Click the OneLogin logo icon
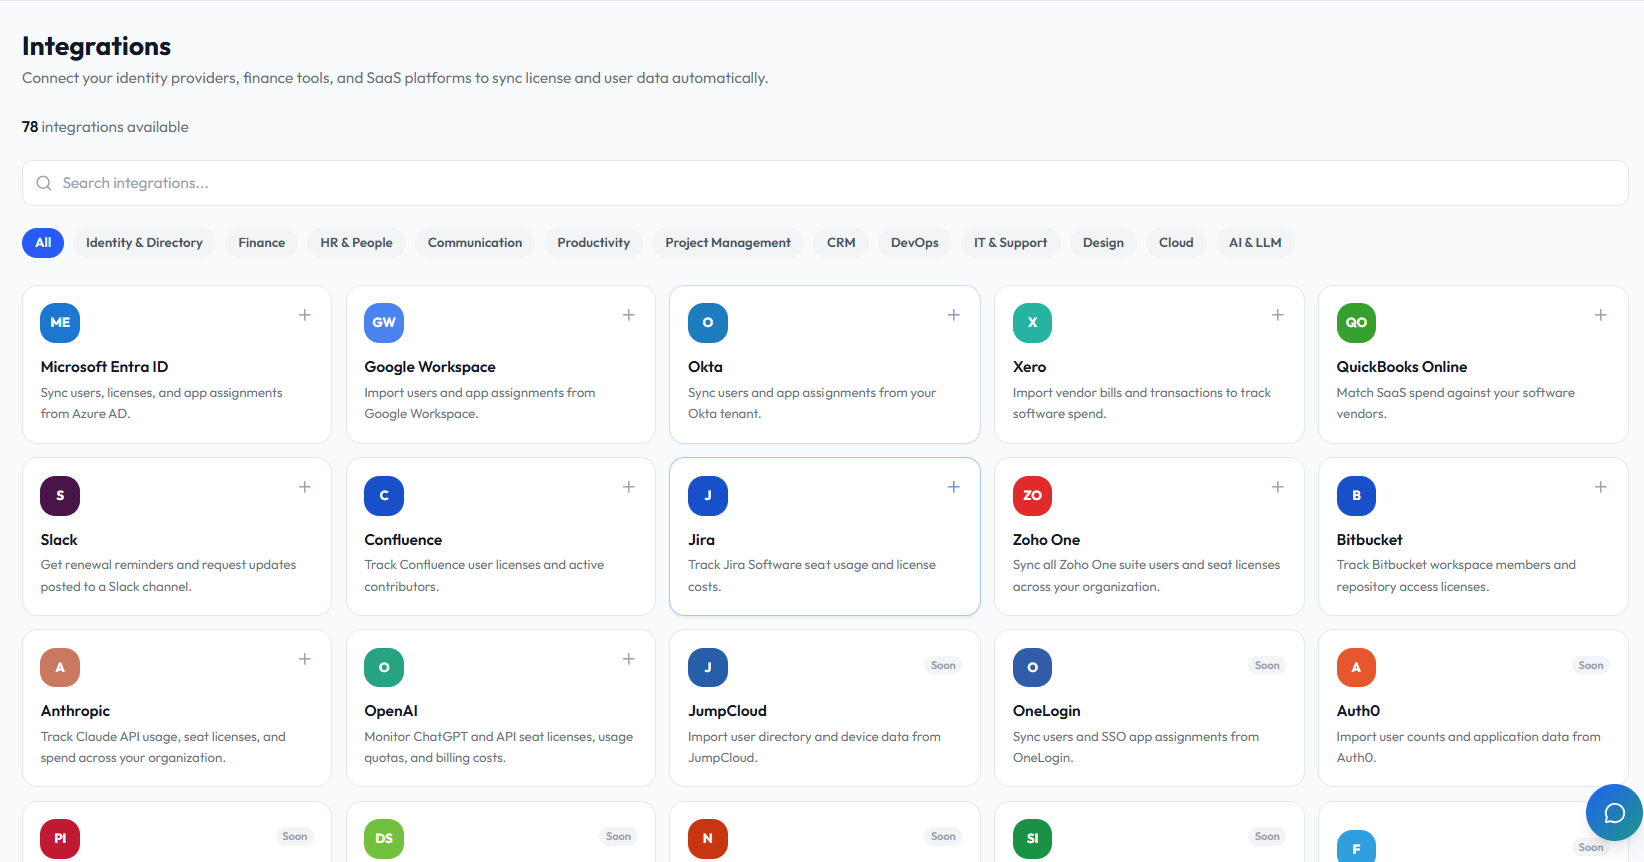 [x=1032, y=667]
